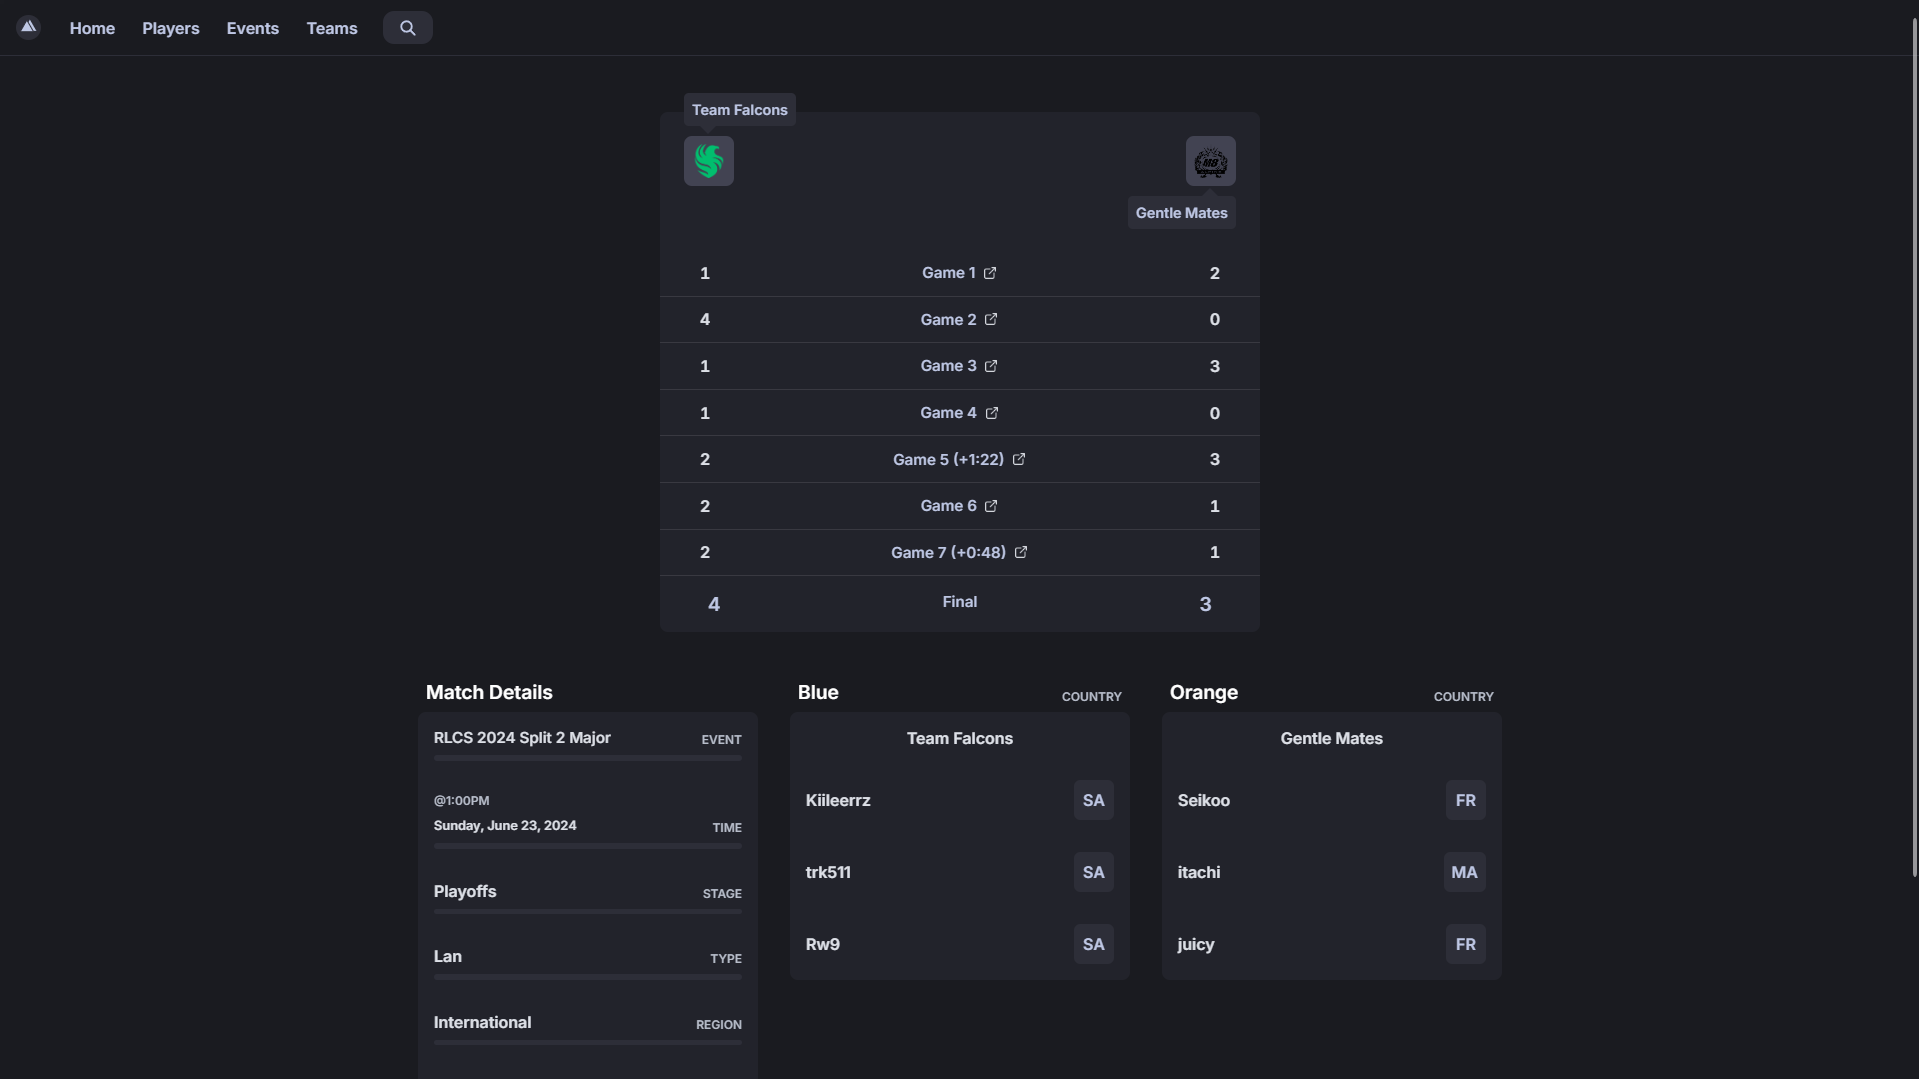Image resolution: width=1919 pixels, height=1079 pixels.
Task: Open the Teams navigation item
Action: (x=331, y=28)
